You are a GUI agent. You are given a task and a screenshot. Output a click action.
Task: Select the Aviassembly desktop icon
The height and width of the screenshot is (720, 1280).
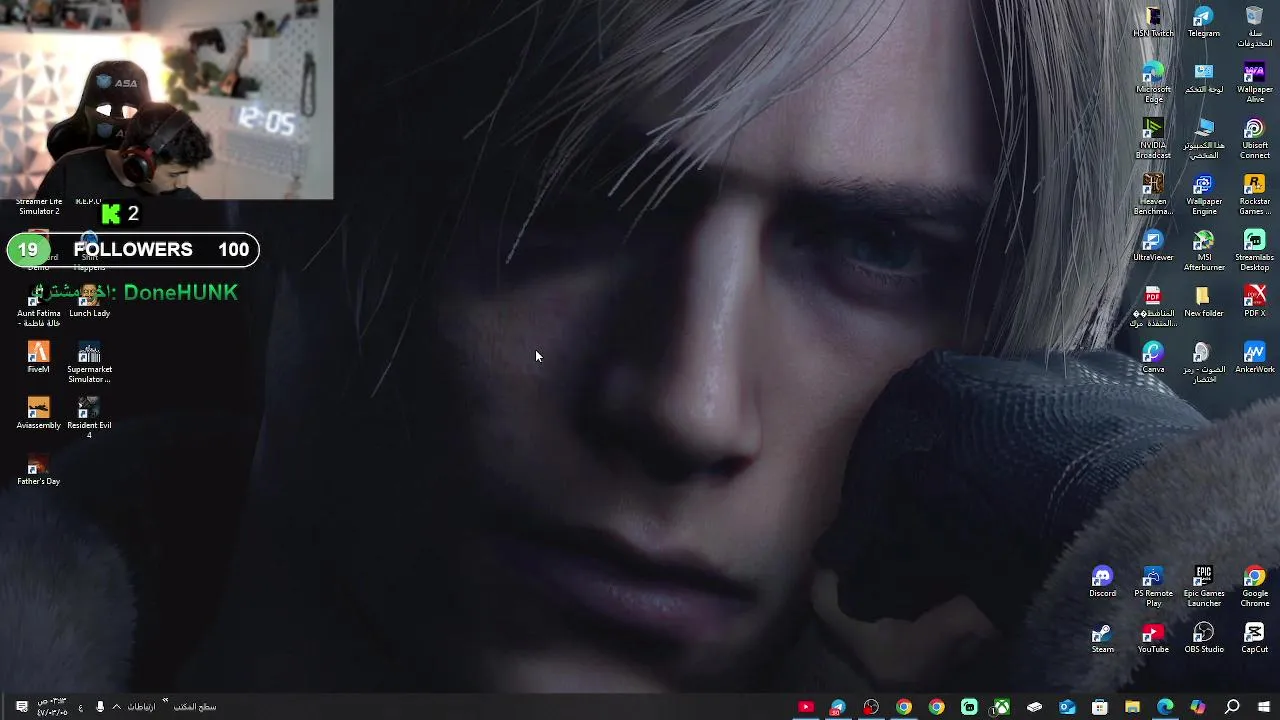point(38,414)
